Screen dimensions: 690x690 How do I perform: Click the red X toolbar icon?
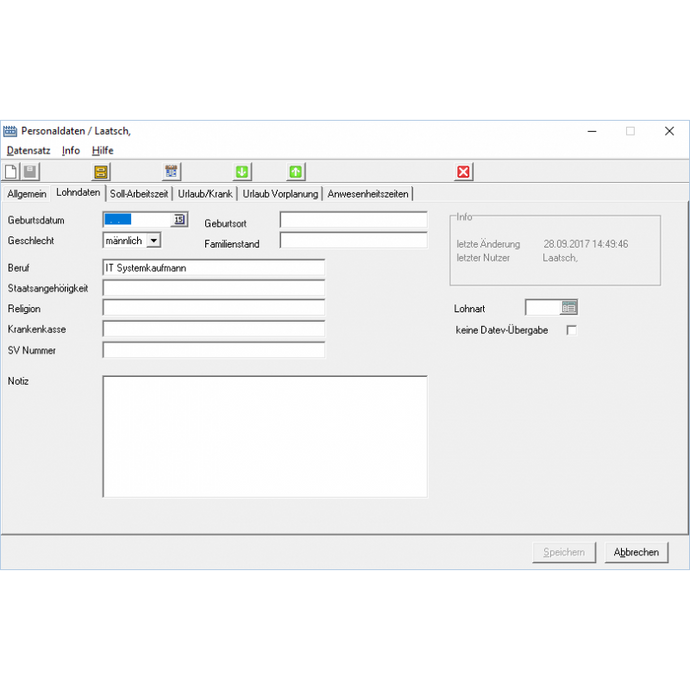[x=463, y=172]
